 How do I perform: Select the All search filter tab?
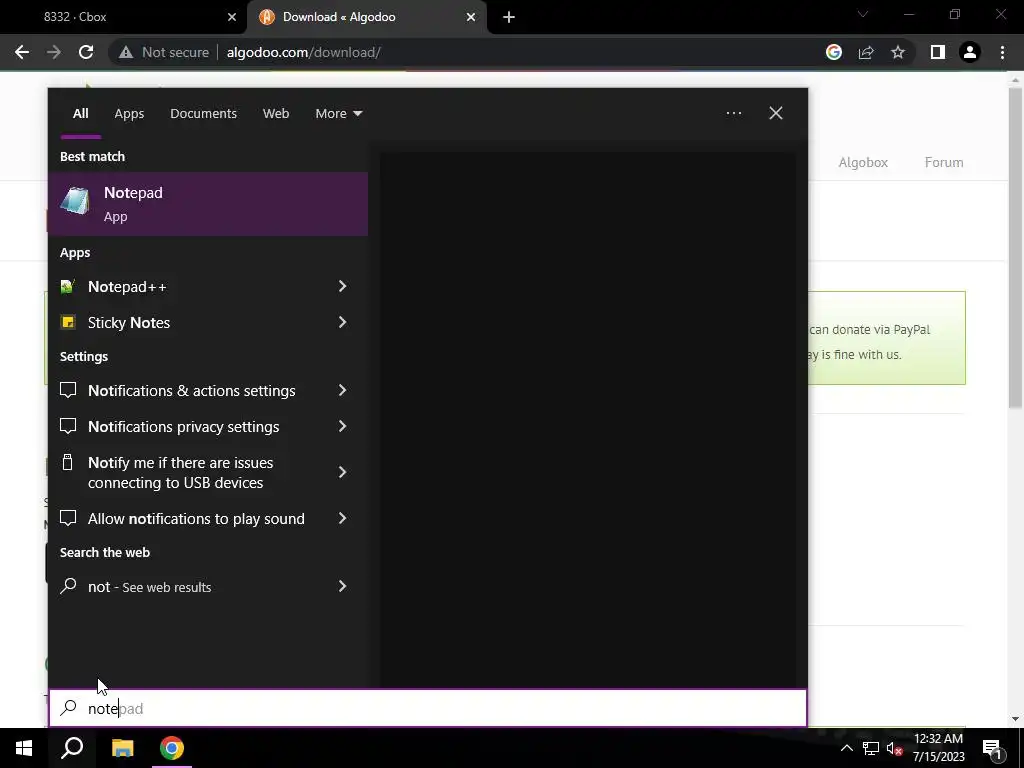(80, 114)
